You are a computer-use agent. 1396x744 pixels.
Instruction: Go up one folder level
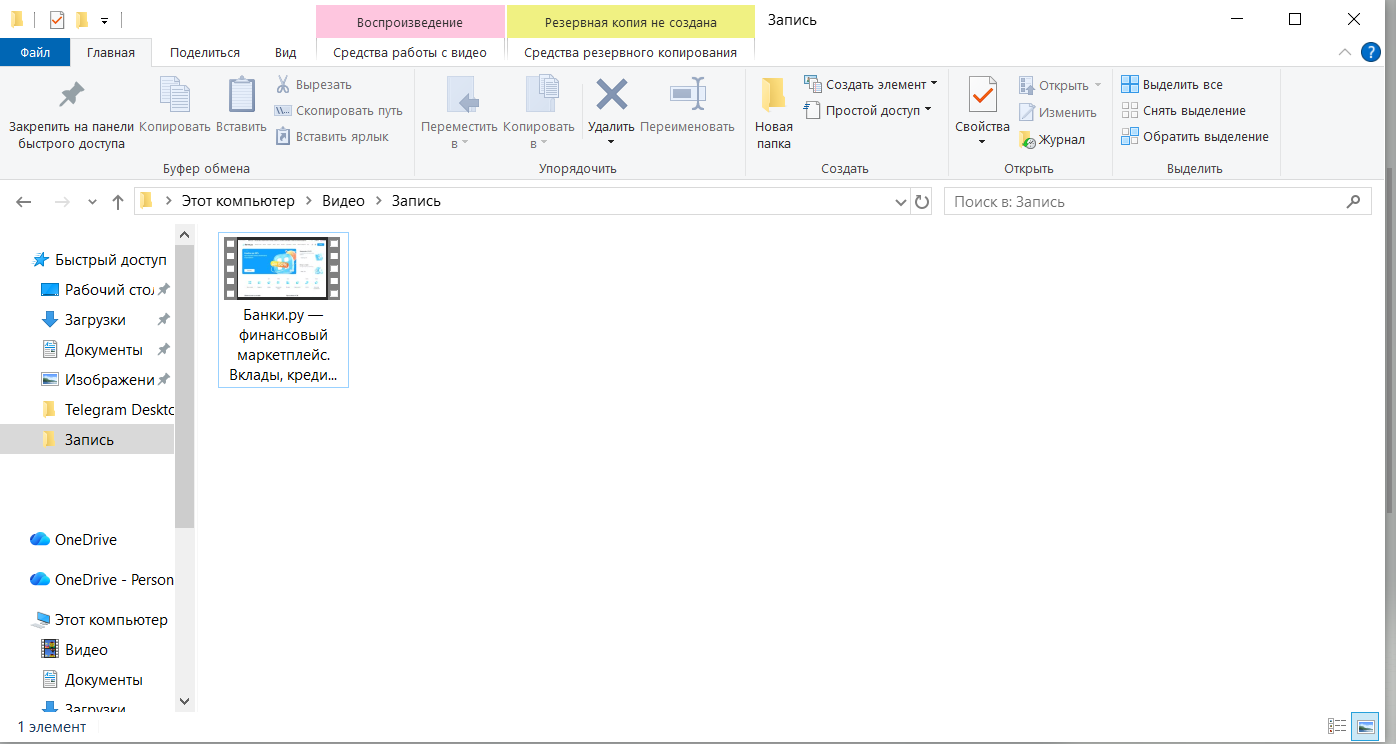118,202
